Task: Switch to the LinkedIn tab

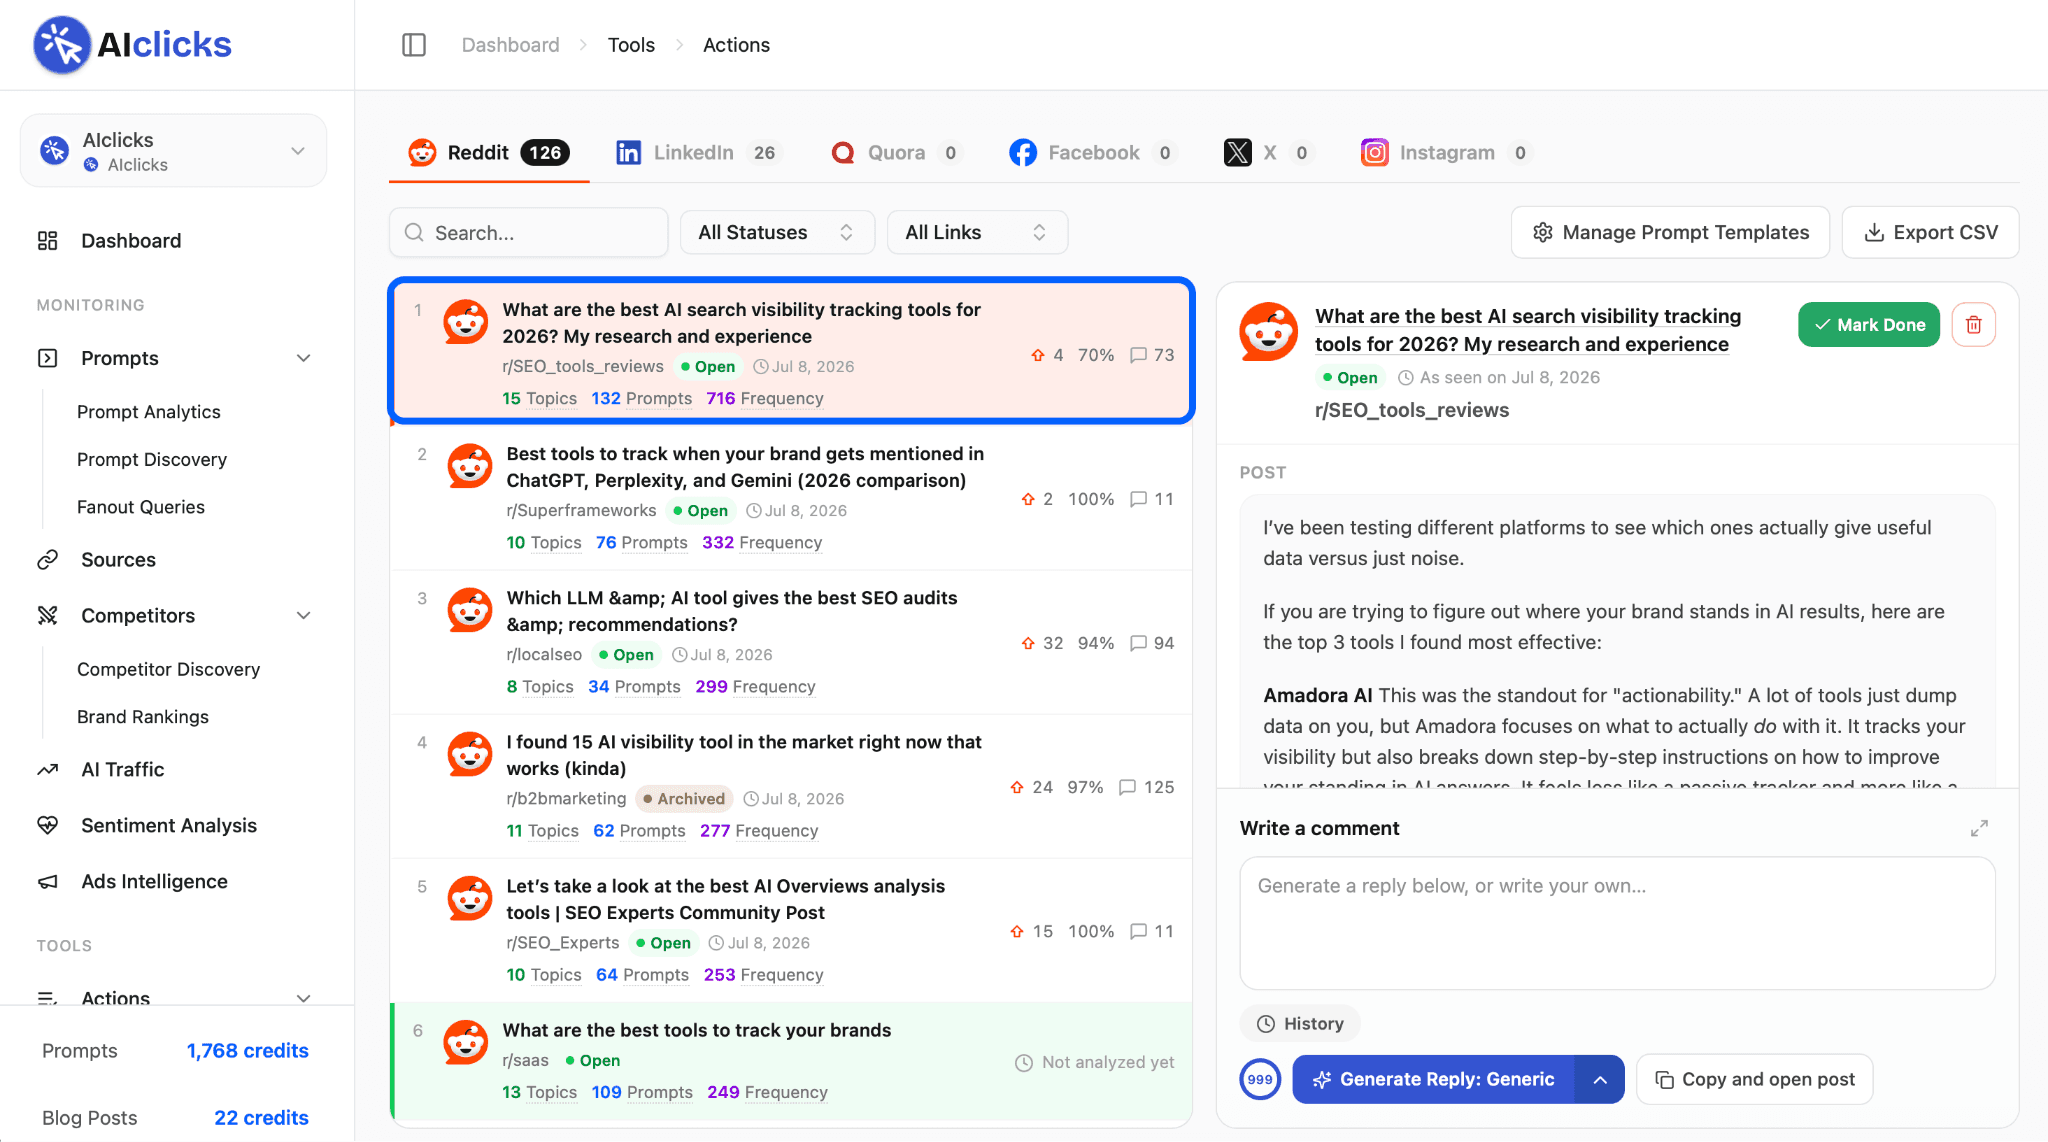Action: click(697, 152)
